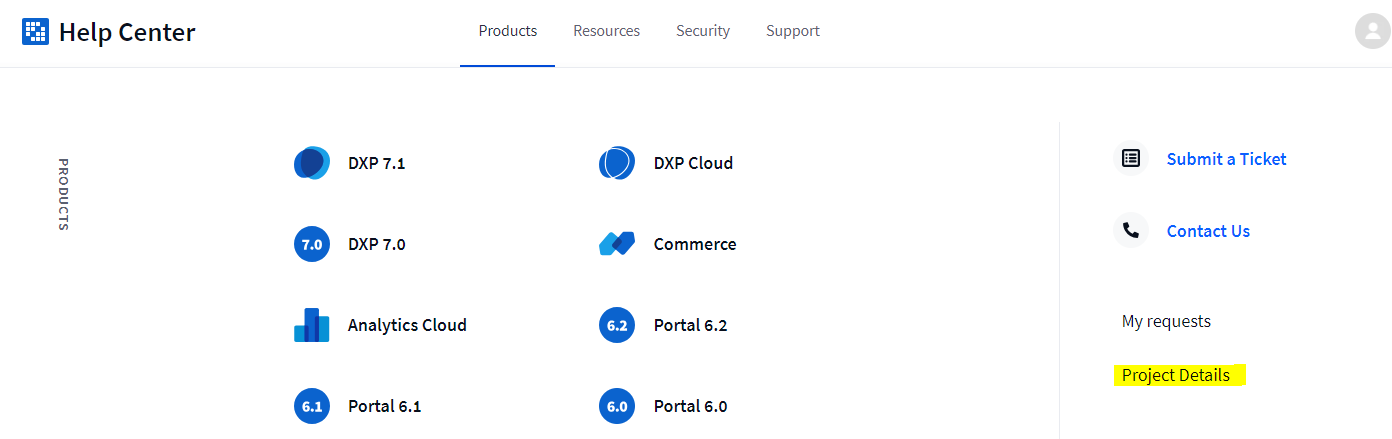The image size is (1392, 439).
Task: Click the Portal 6.2 badge icon
Action: click(617, 325)
